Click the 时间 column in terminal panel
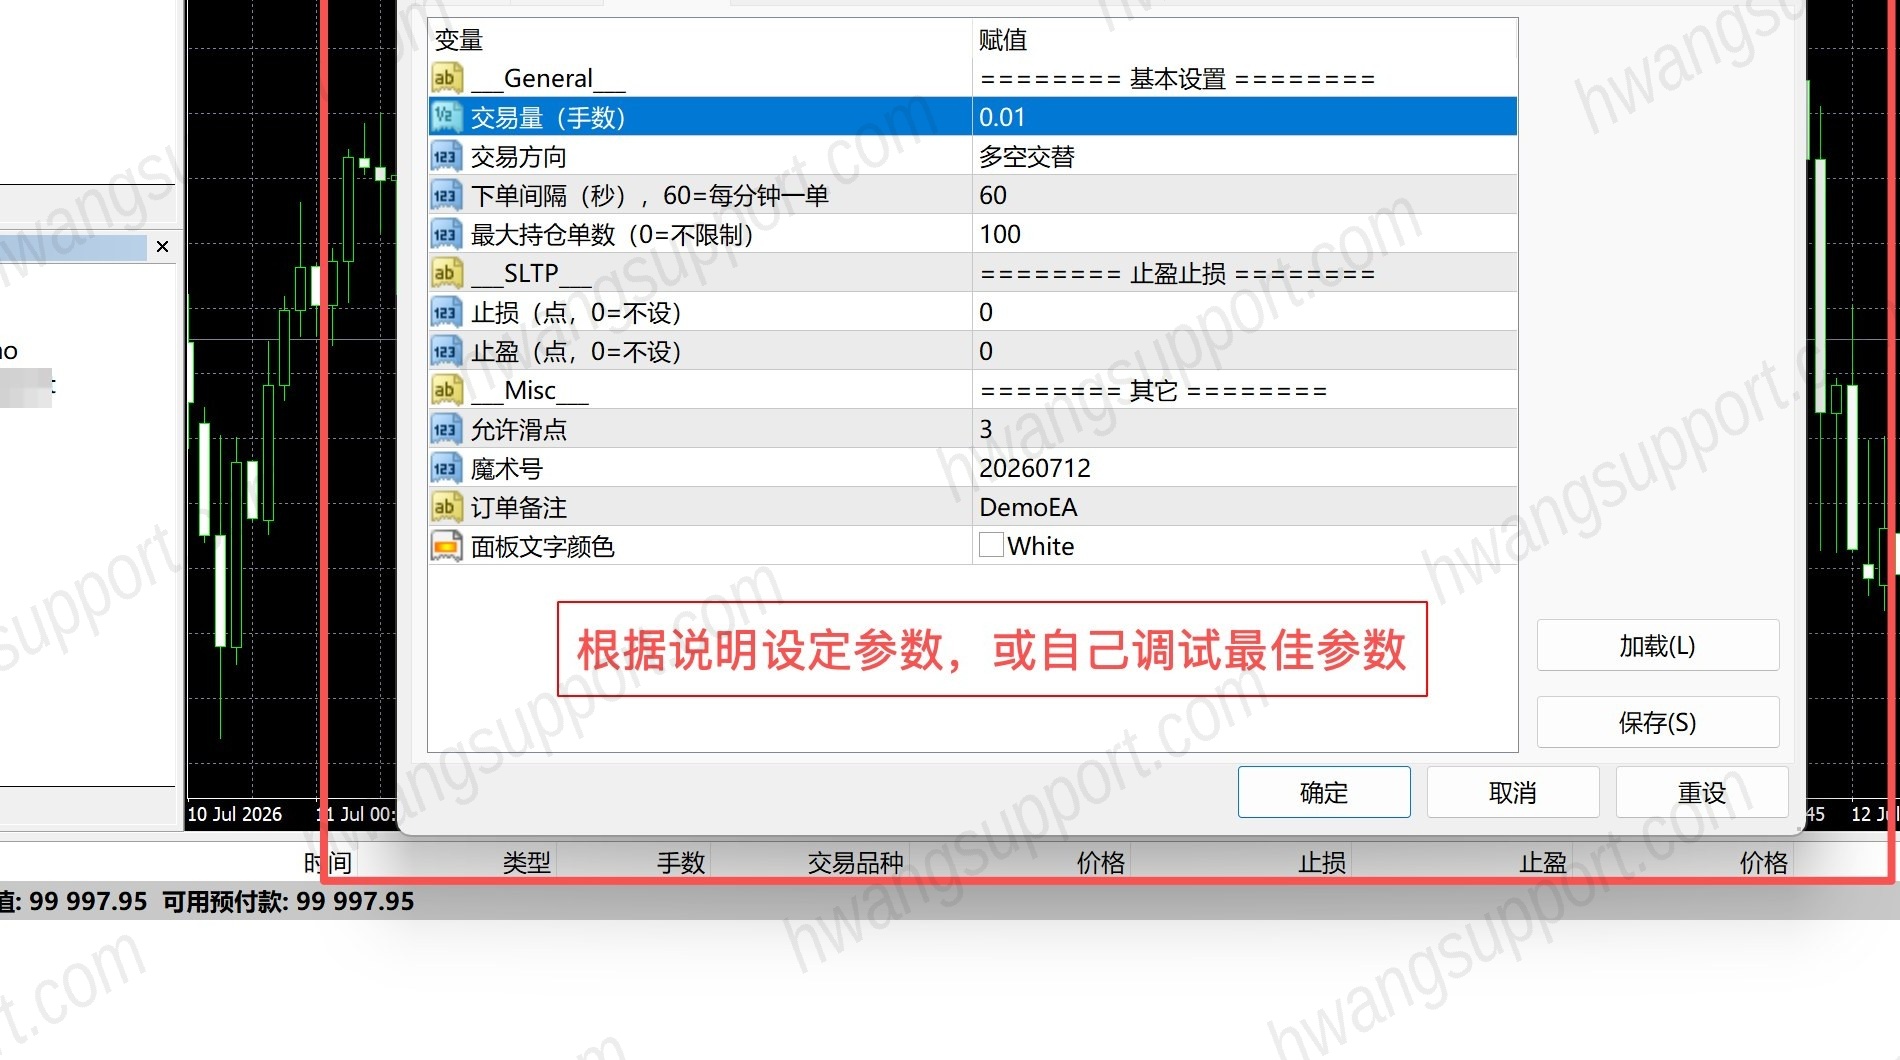This screenshot has height=1060, width=1900. tap(328, 862)
